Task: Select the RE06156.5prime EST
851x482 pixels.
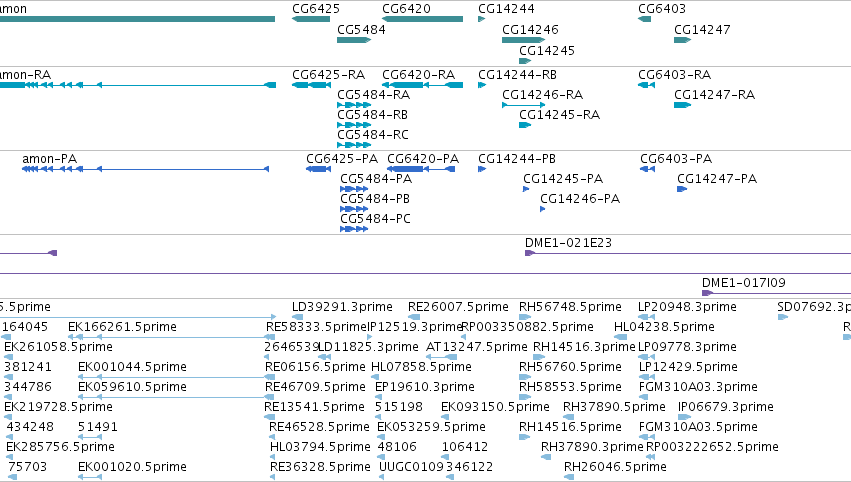Action: click(x=270, y=377)
